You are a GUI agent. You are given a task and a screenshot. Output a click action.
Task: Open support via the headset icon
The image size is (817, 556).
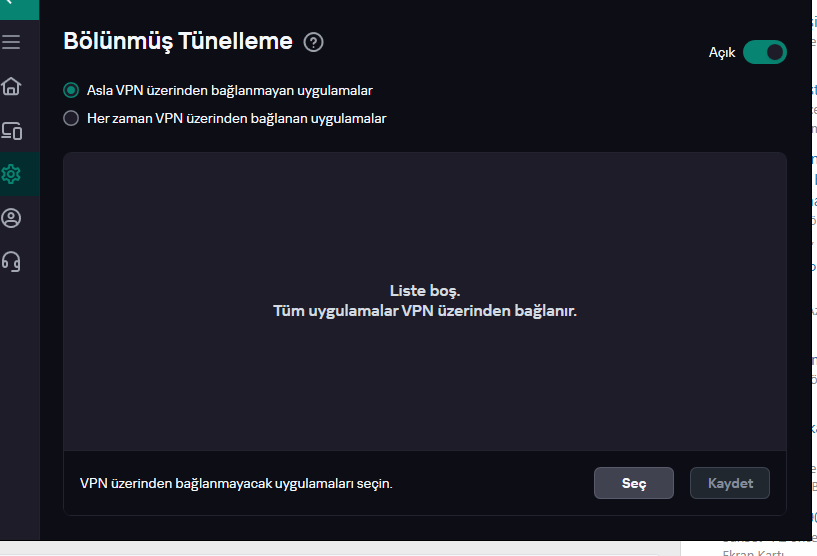[11, 262]
